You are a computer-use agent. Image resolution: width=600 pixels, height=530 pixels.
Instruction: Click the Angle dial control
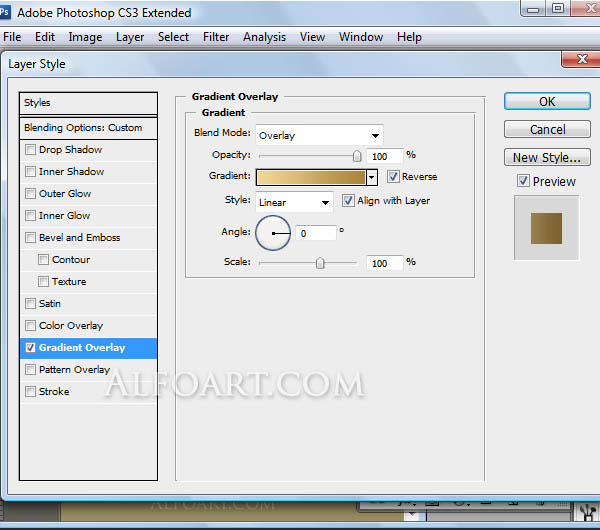(273, 233)
